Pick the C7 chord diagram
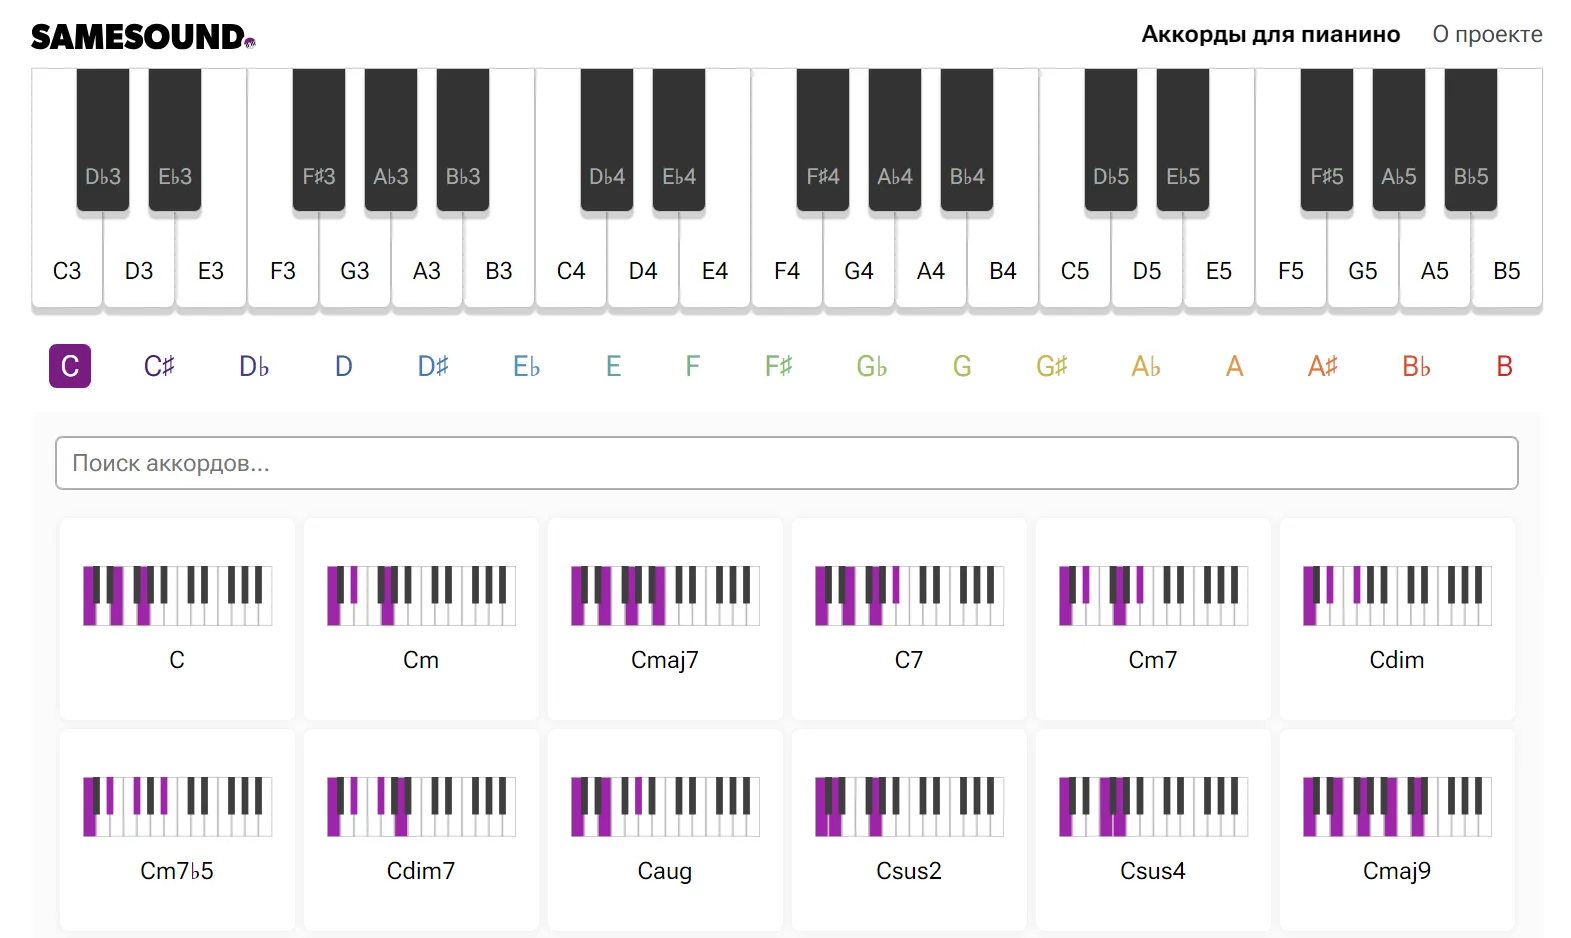 [x=909, y=618]
